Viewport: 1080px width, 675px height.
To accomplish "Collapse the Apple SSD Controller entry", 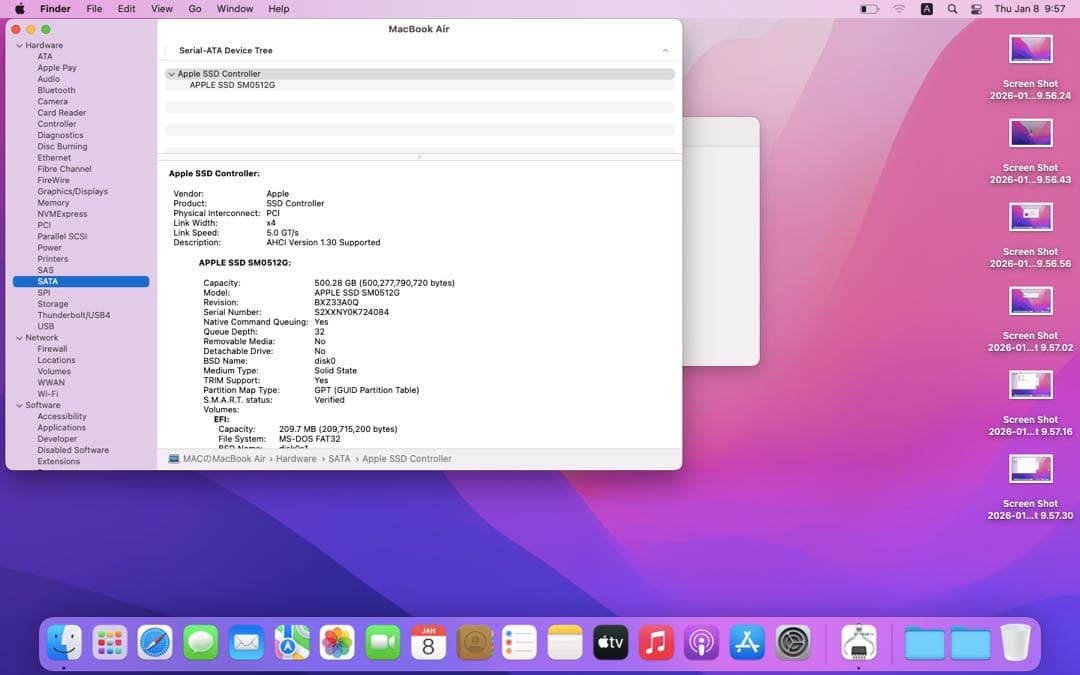I will (171, 73).
